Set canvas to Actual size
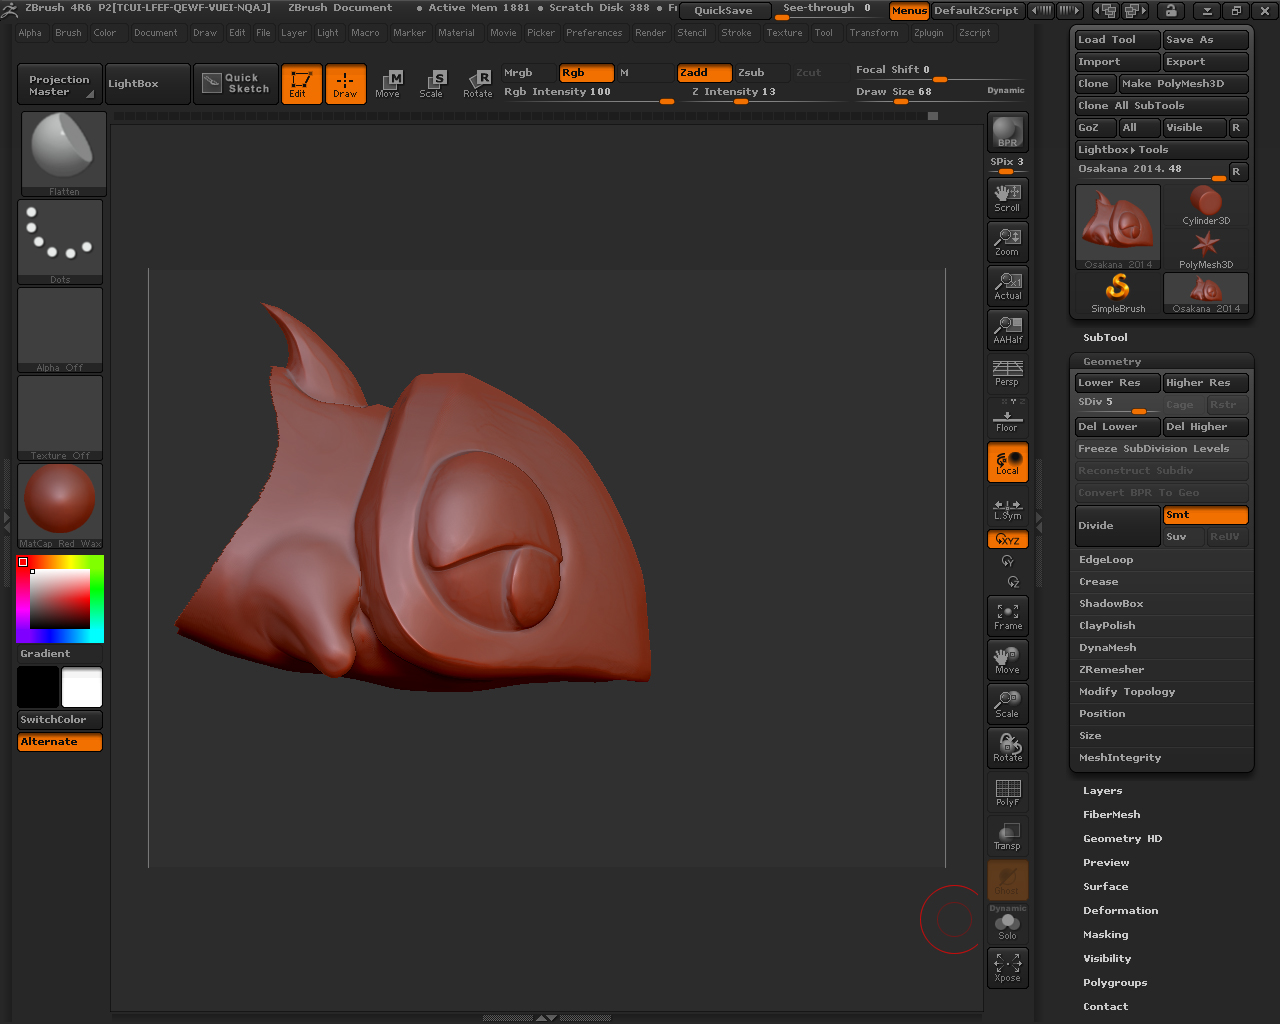Screen dimensions: 1280x1024 click(1007, 285)
